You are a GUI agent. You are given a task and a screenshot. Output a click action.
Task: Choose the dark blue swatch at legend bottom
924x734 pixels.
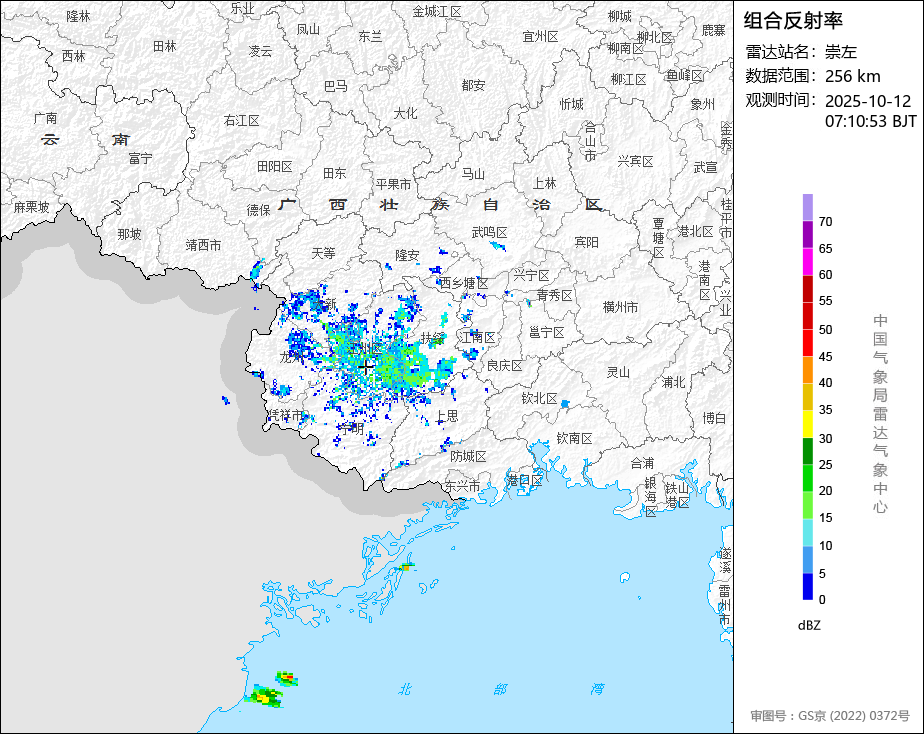[807, 587]
